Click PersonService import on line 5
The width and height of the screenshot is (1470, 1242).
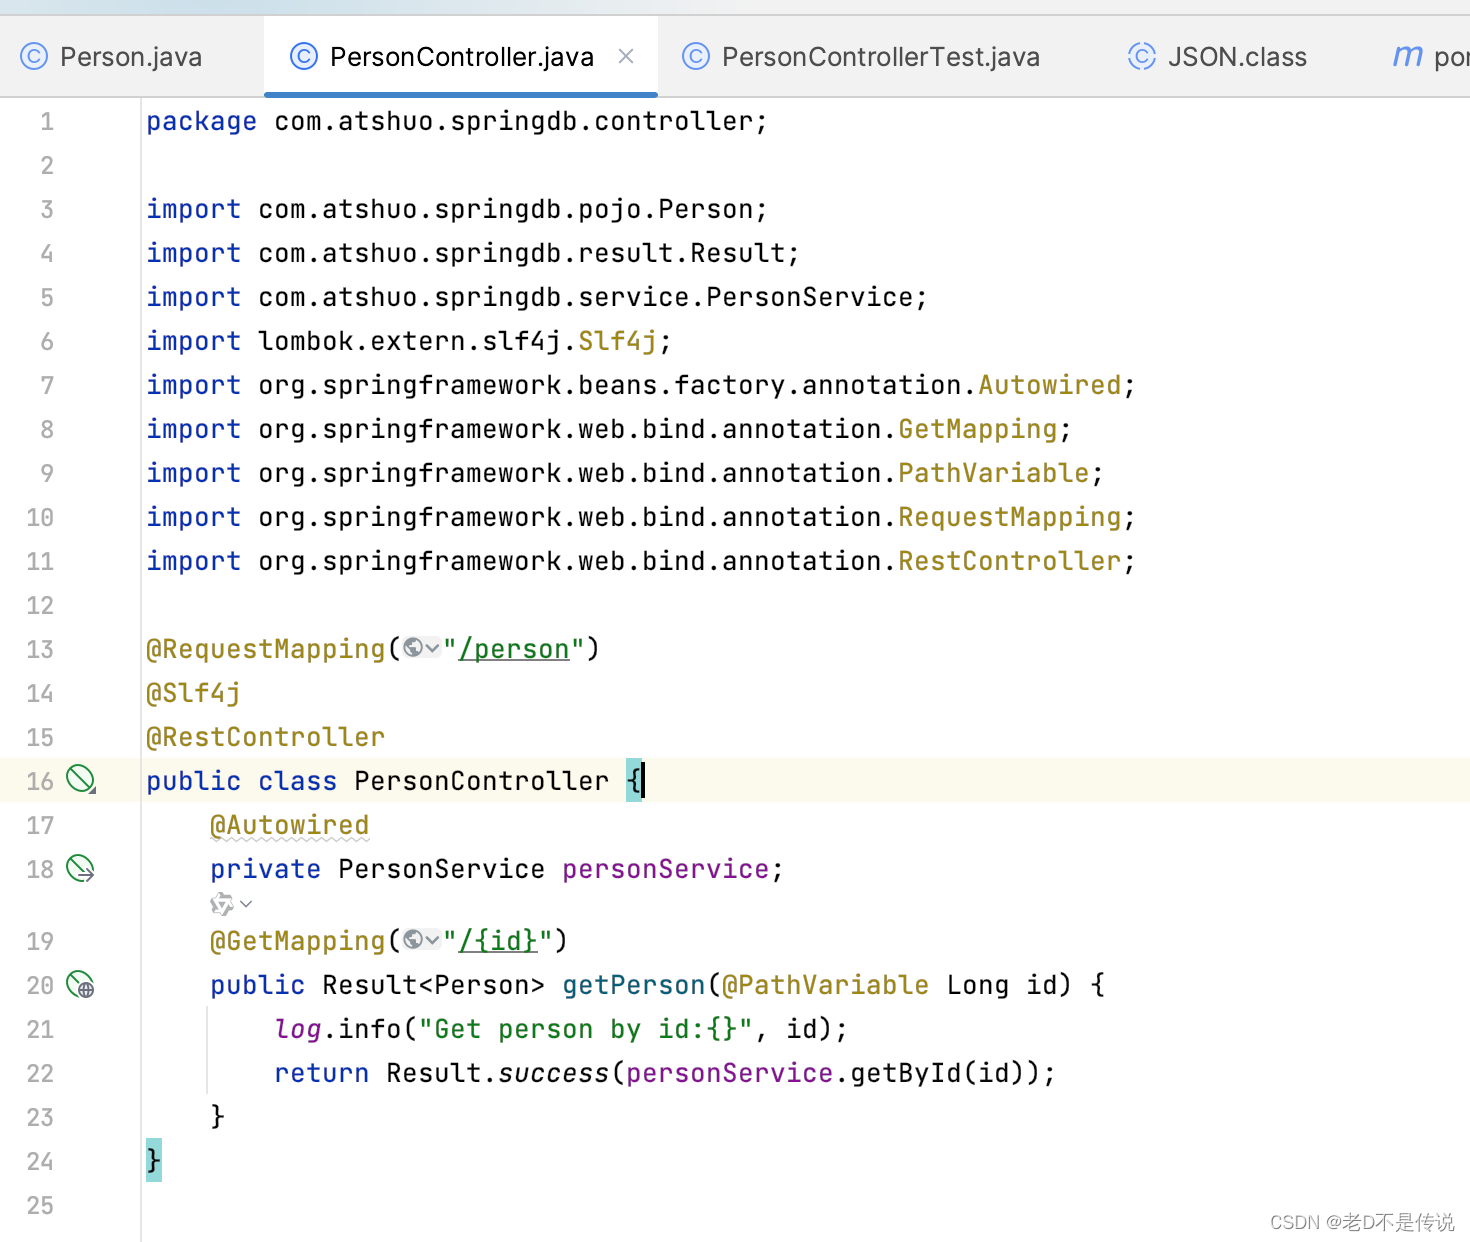pos(538,297)
